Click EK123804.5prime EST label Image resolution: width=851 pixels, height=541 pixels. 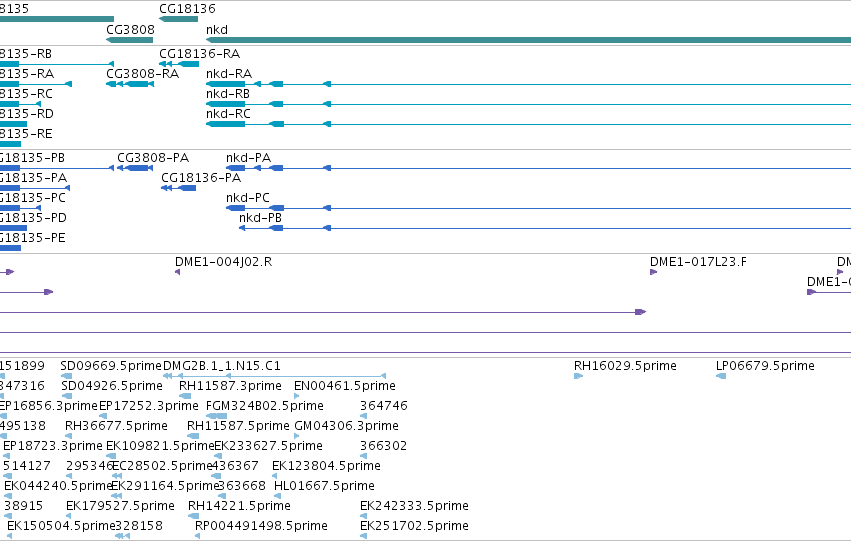(x=326, y=467)
